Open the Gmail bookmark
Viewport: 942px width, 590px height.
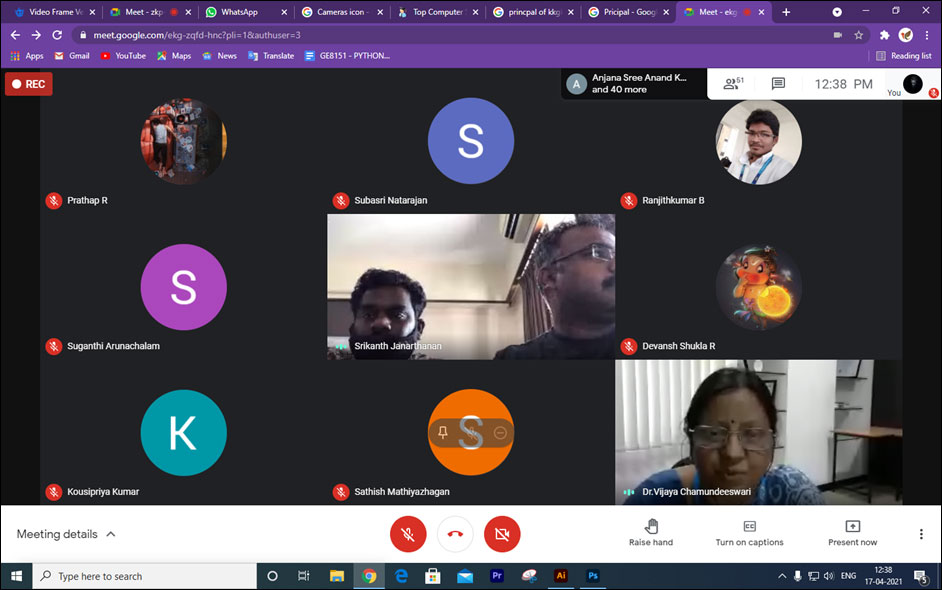coord(72,56)
